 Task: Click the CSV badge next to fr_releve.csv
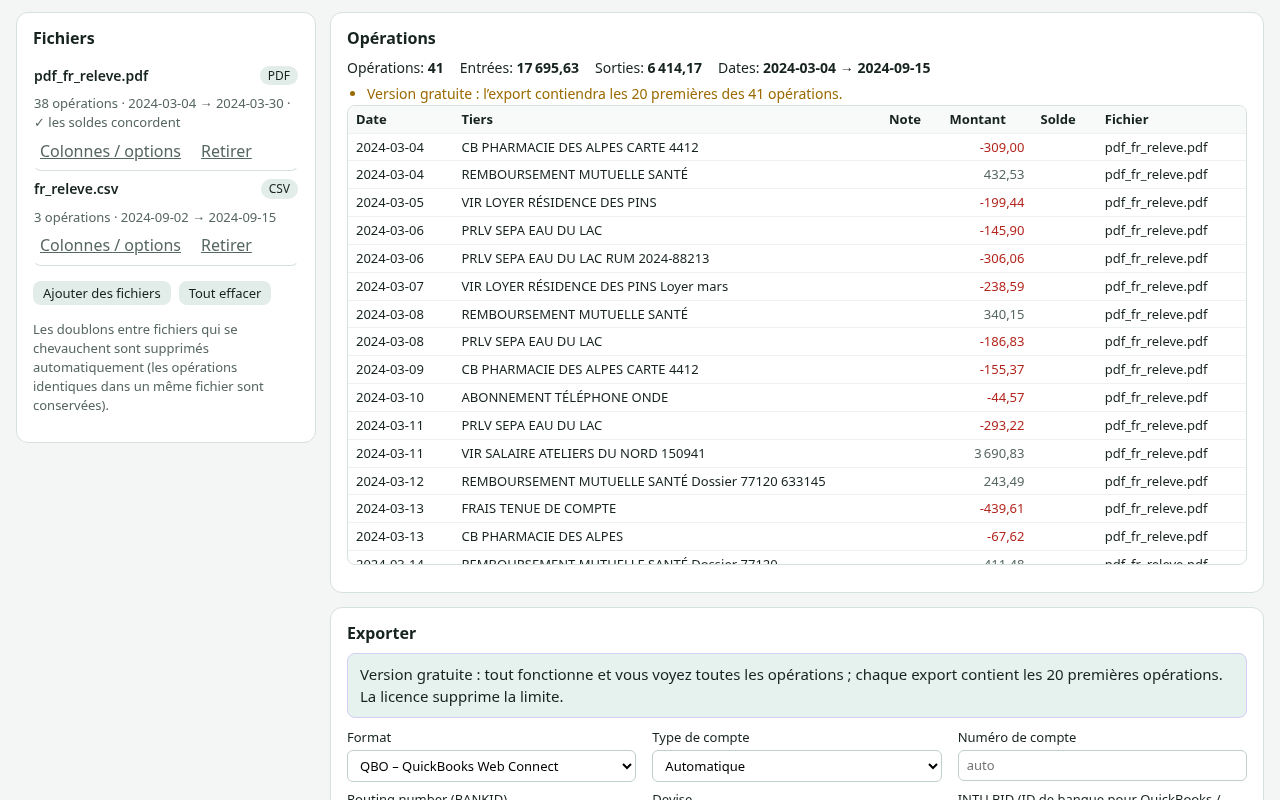[x=279, y=189]
